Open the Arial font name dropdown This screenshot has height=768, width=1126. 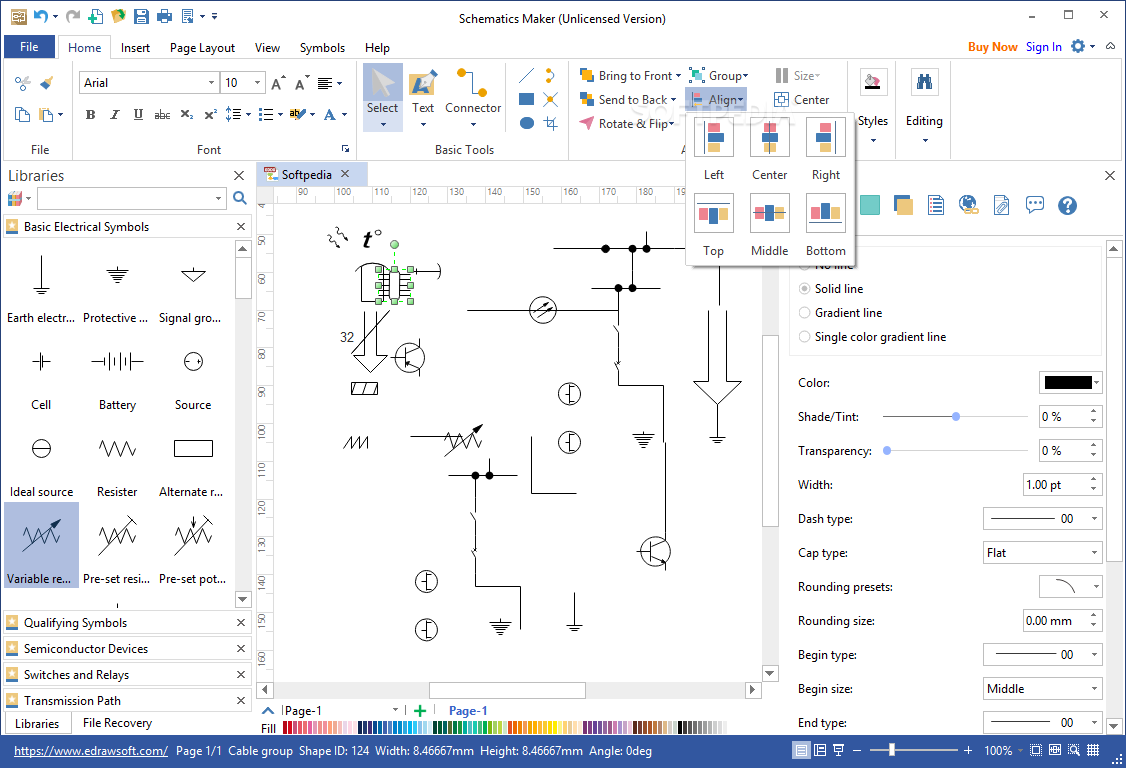(x=211, y=83)
